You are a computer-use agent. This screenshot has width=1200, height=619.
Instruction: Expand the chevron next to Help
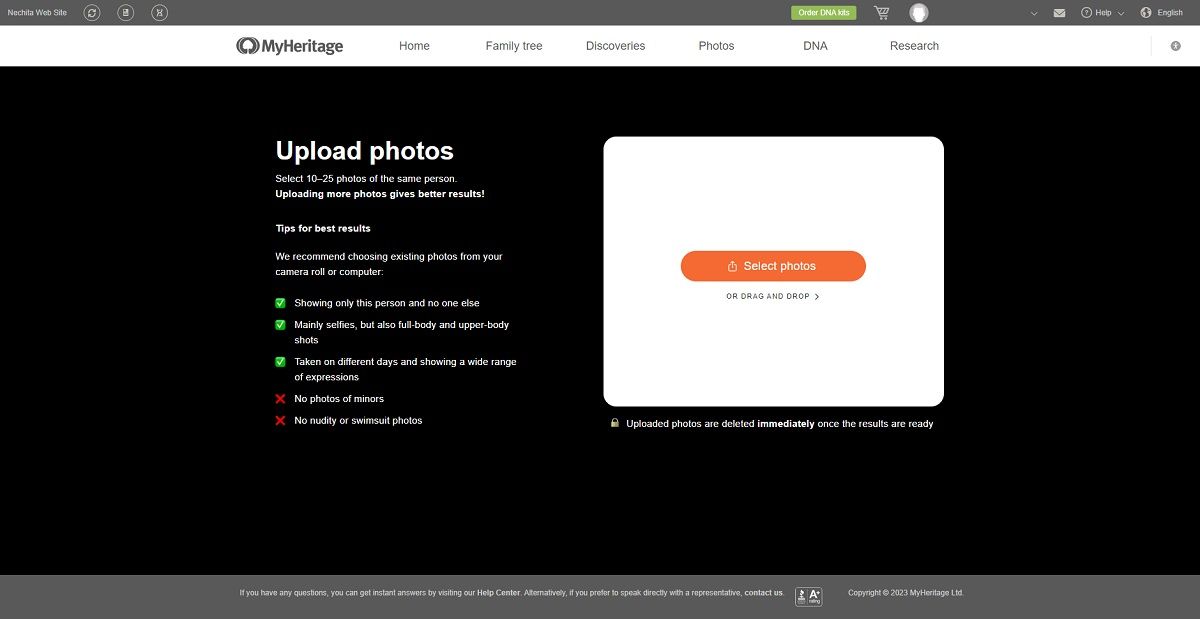[x=1121, y=12]
